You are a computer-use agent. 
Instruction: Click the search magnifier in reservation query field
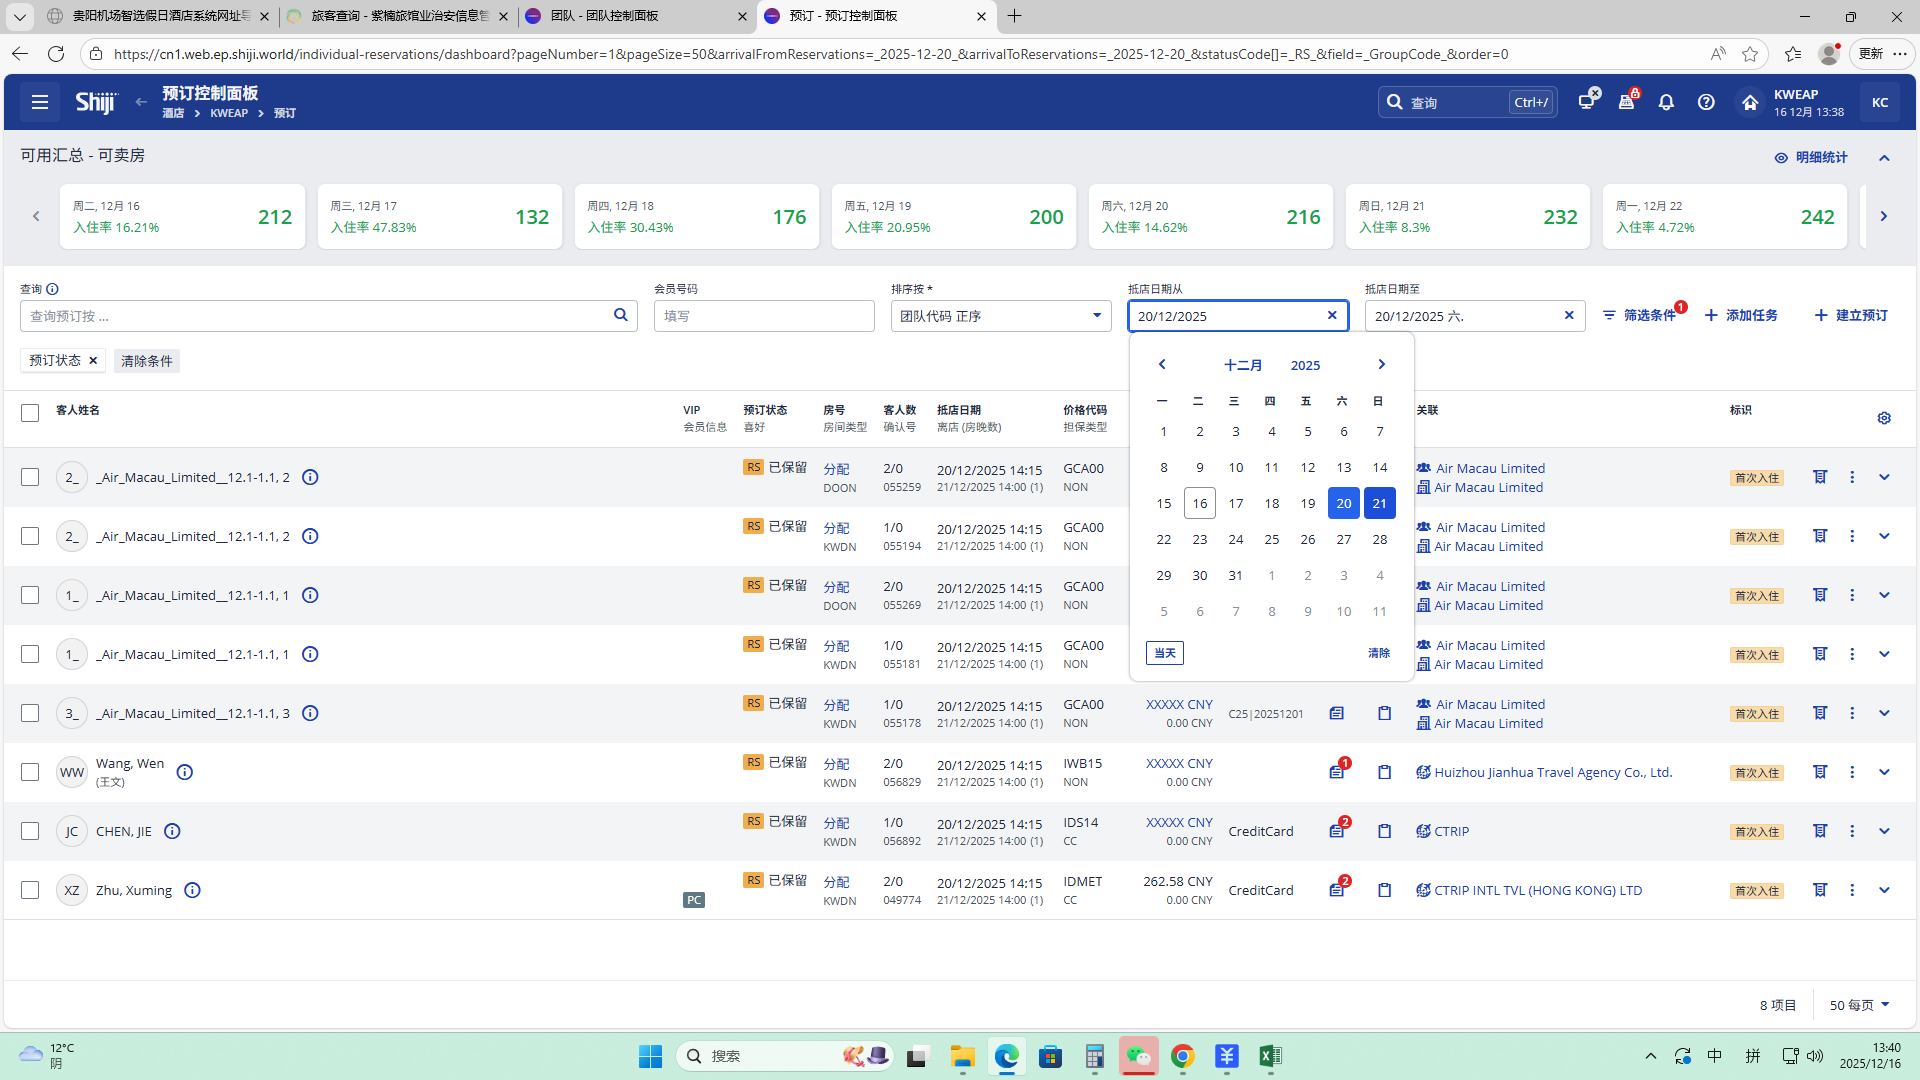point(620,315)
